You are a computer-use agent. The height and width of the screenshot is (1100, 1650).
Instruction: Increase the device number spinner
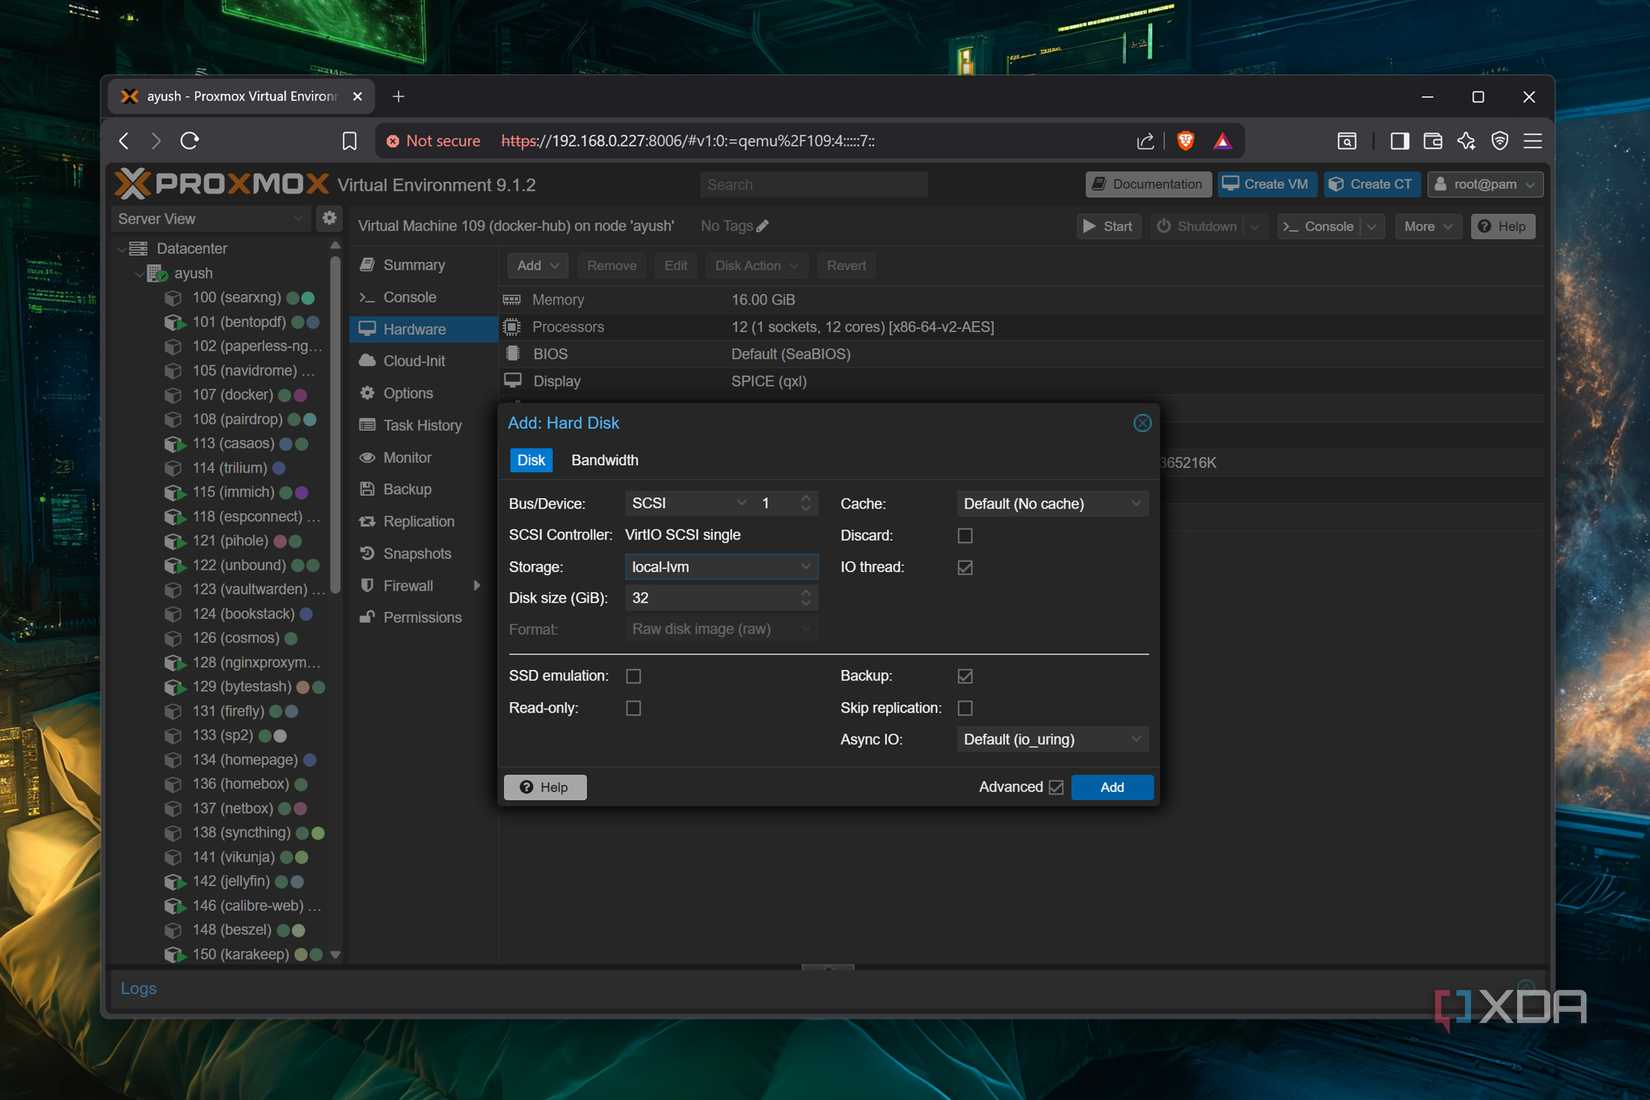(806, 498)
